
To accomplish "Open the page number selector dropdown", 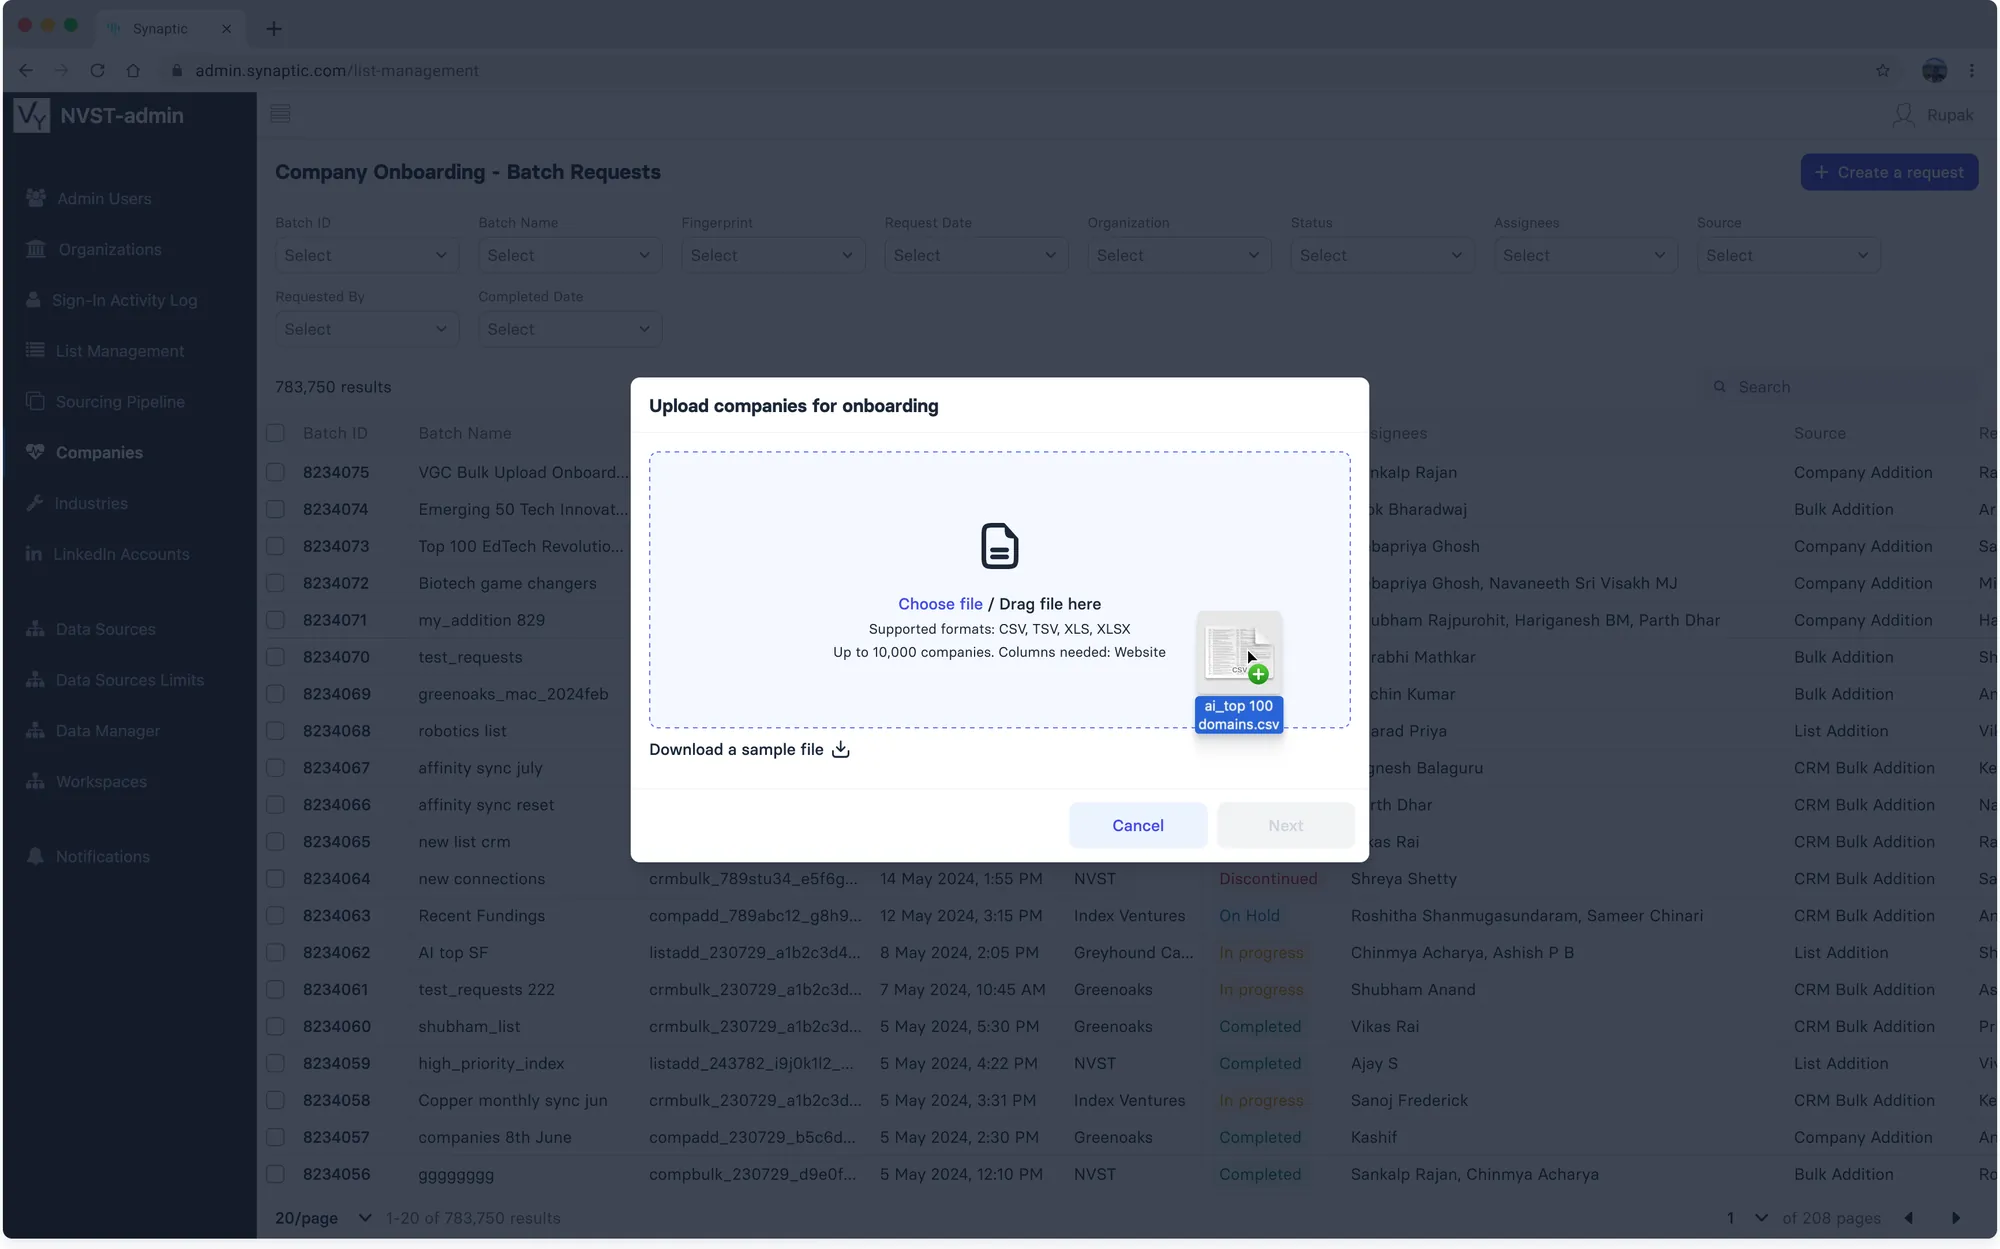I will 1746,1218.
